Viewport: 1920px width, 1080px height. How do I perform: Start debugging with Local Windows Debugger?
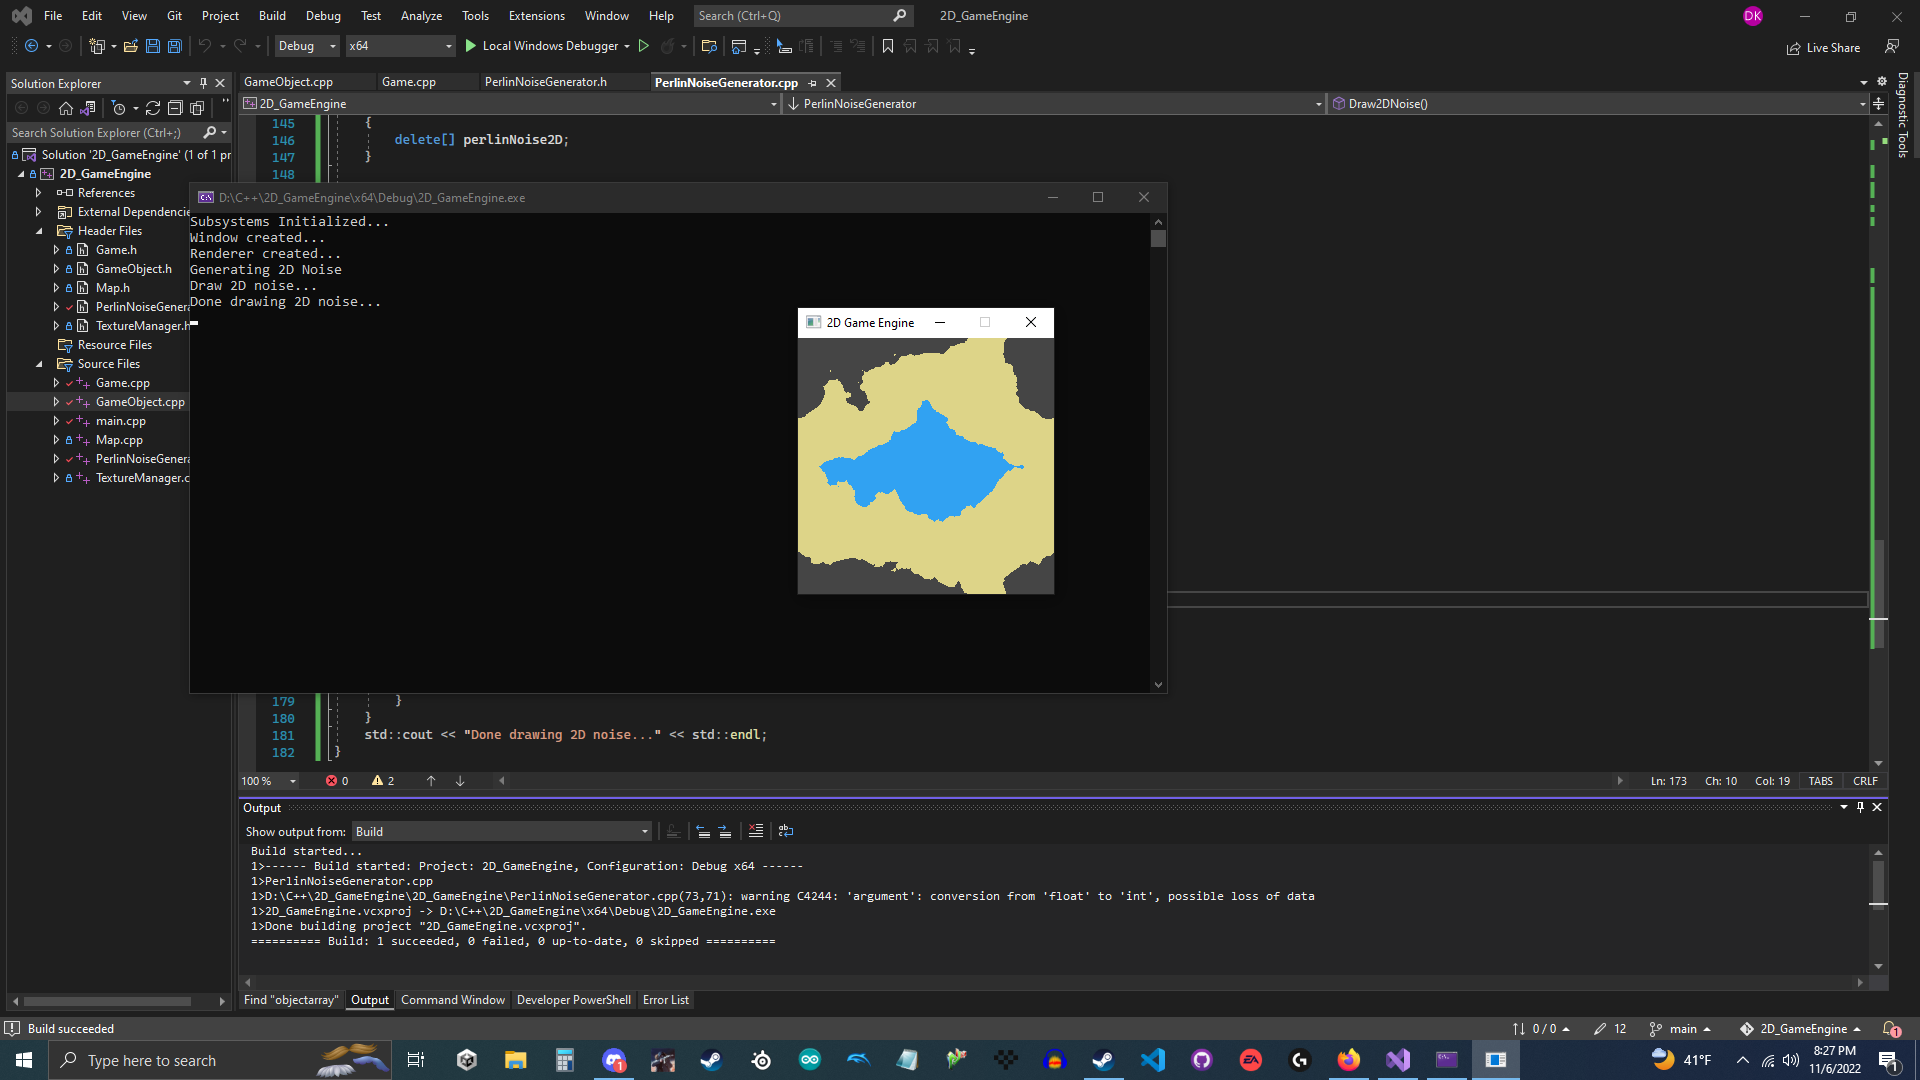pos(548,46)
